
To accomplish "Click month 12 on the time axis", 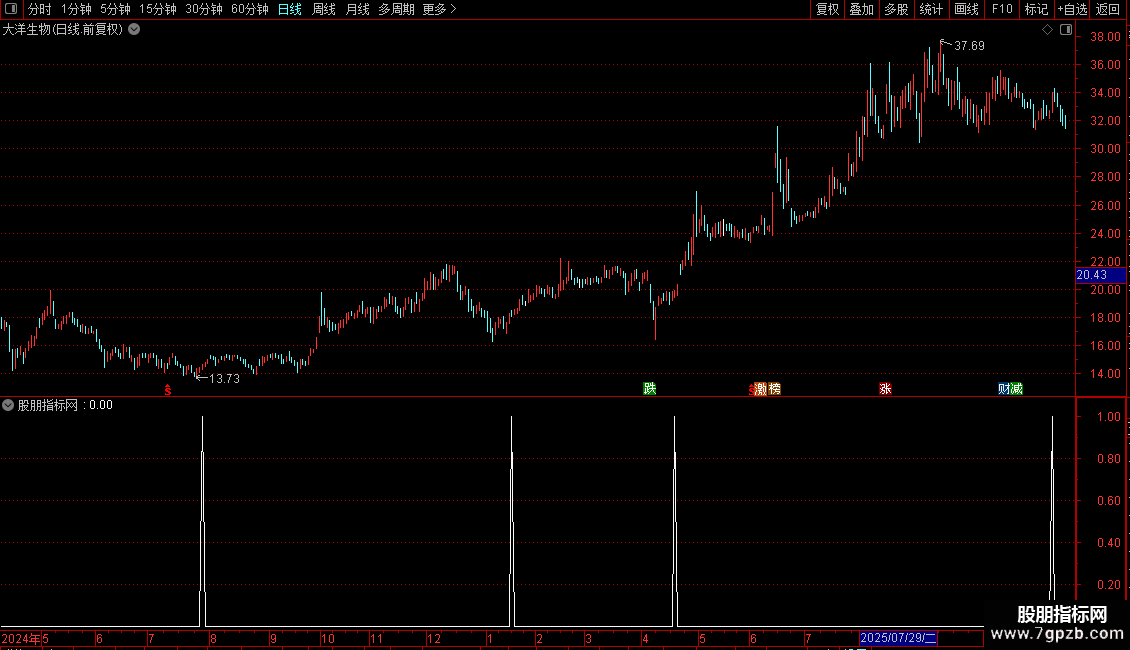I will point(433,638).
